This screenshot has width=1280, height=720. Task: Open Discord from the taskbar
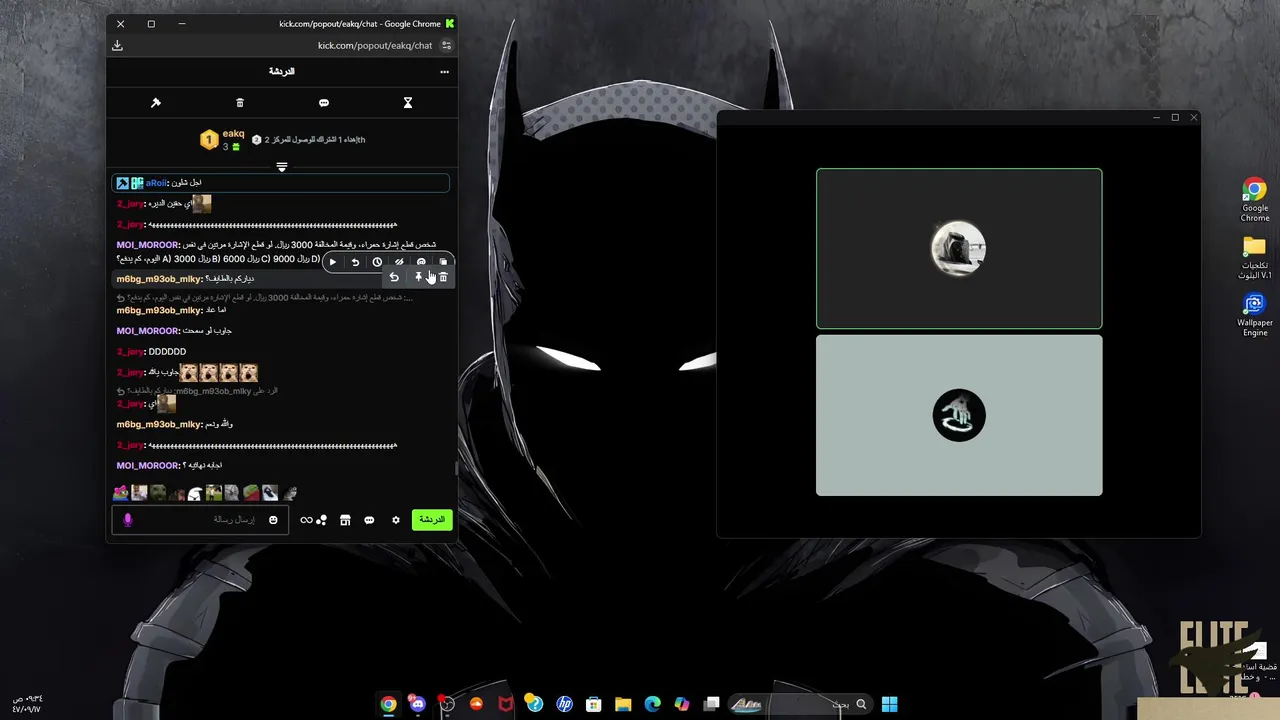pyautogui.click(x=417, y=704)
